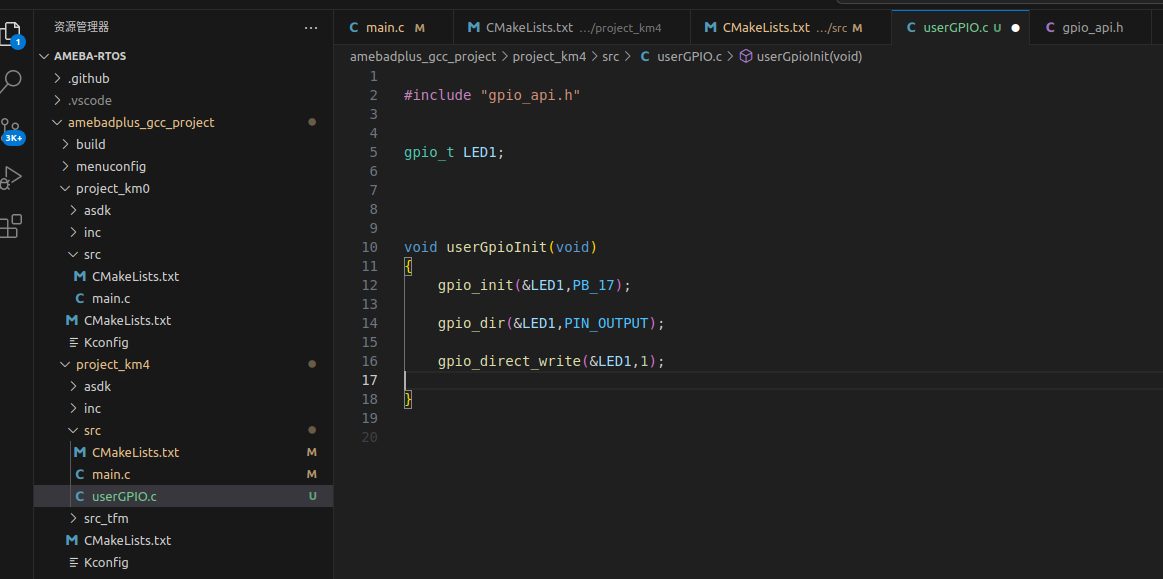Image resolution: width=1163 pixels, height=579 pixels.
Task: Click the gpio_direct_write function call
Action: [x=509, y=361]
